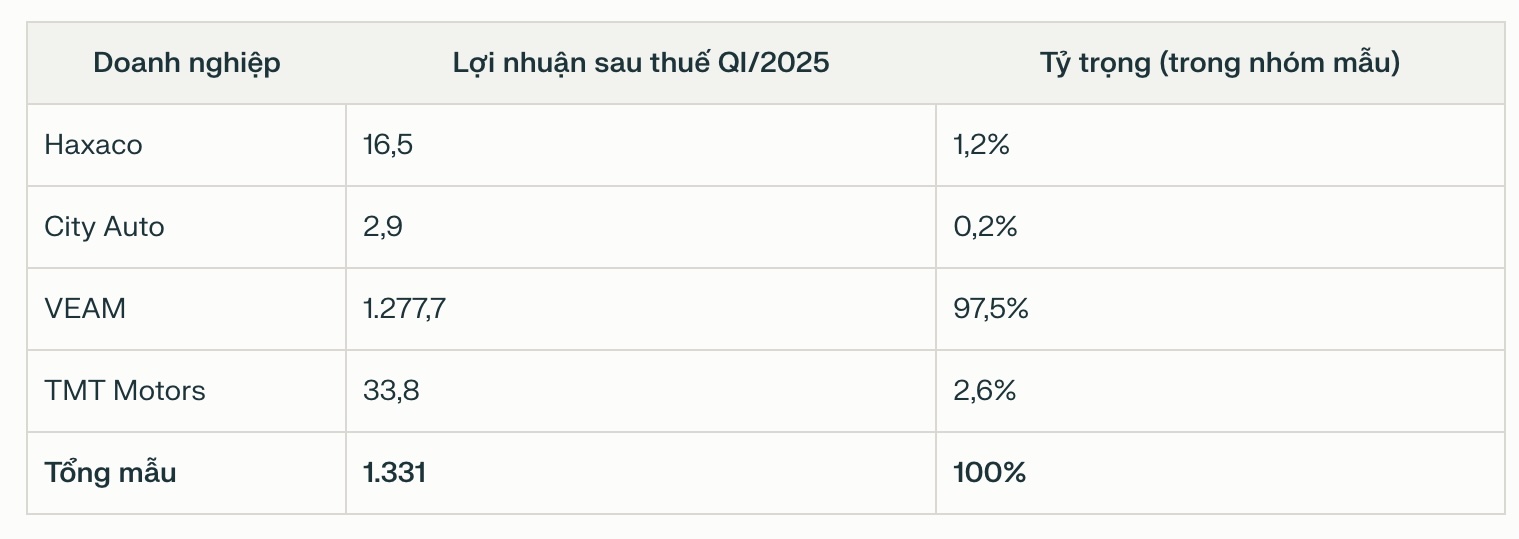Click the "Lợi nhuận sau thuế" header words
The width and height of the screenshot is (1519, 539).
(x=582, y=63)
